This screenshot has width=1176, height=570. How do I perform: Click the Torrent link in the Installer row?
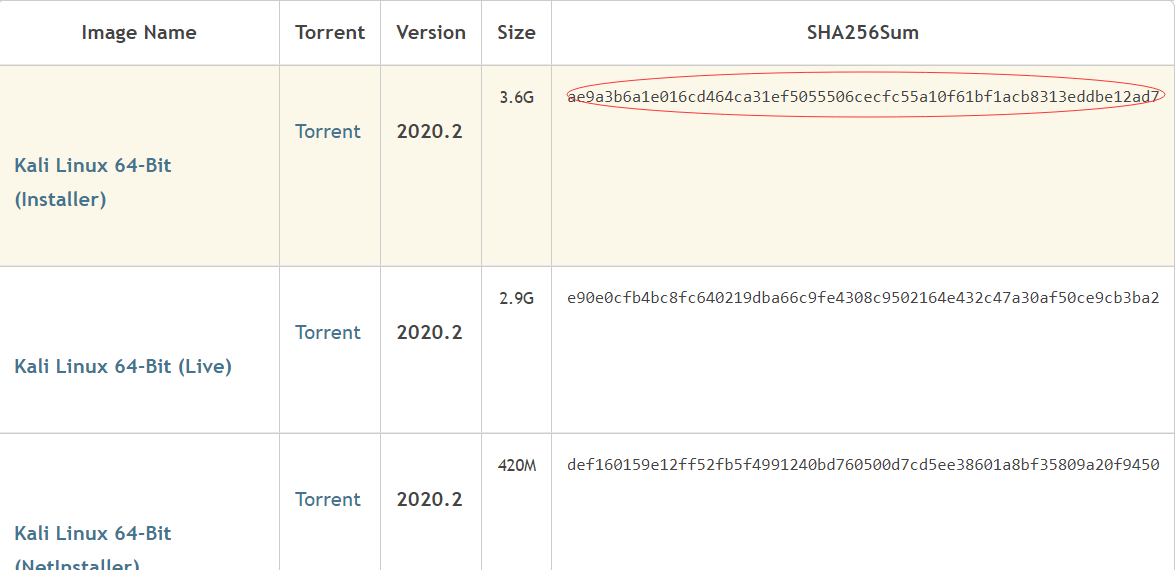tap(328, 131)
